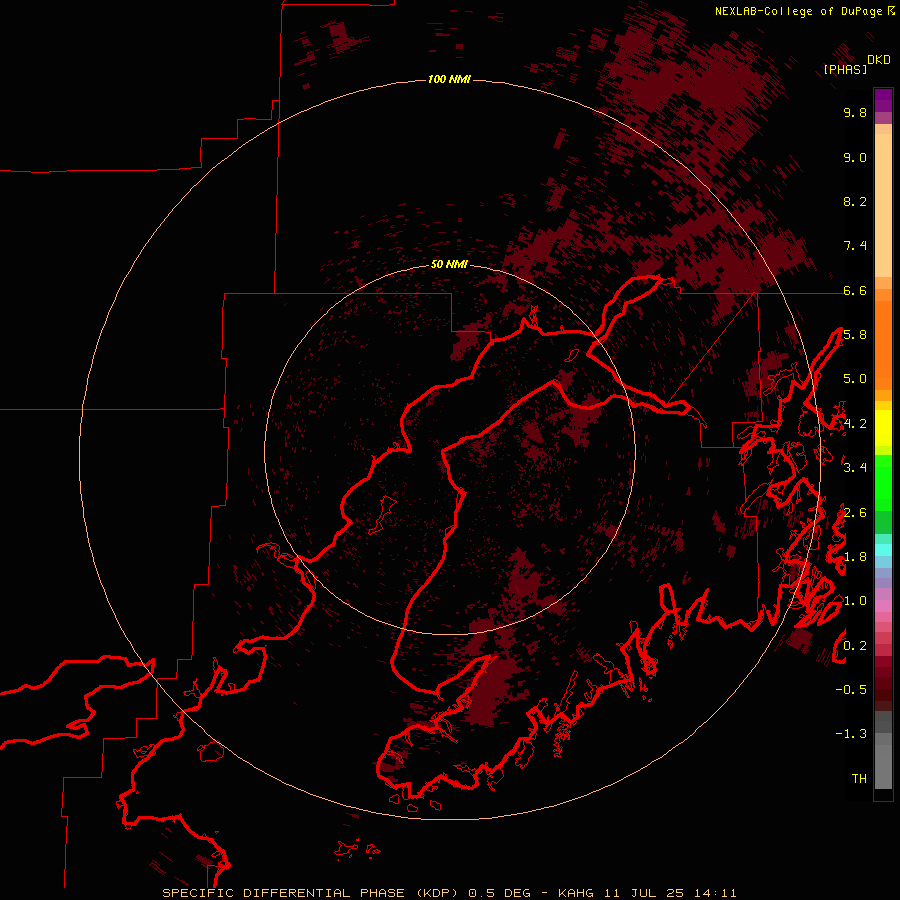Click the [PHAS] label above color bar

click(845, 69)
